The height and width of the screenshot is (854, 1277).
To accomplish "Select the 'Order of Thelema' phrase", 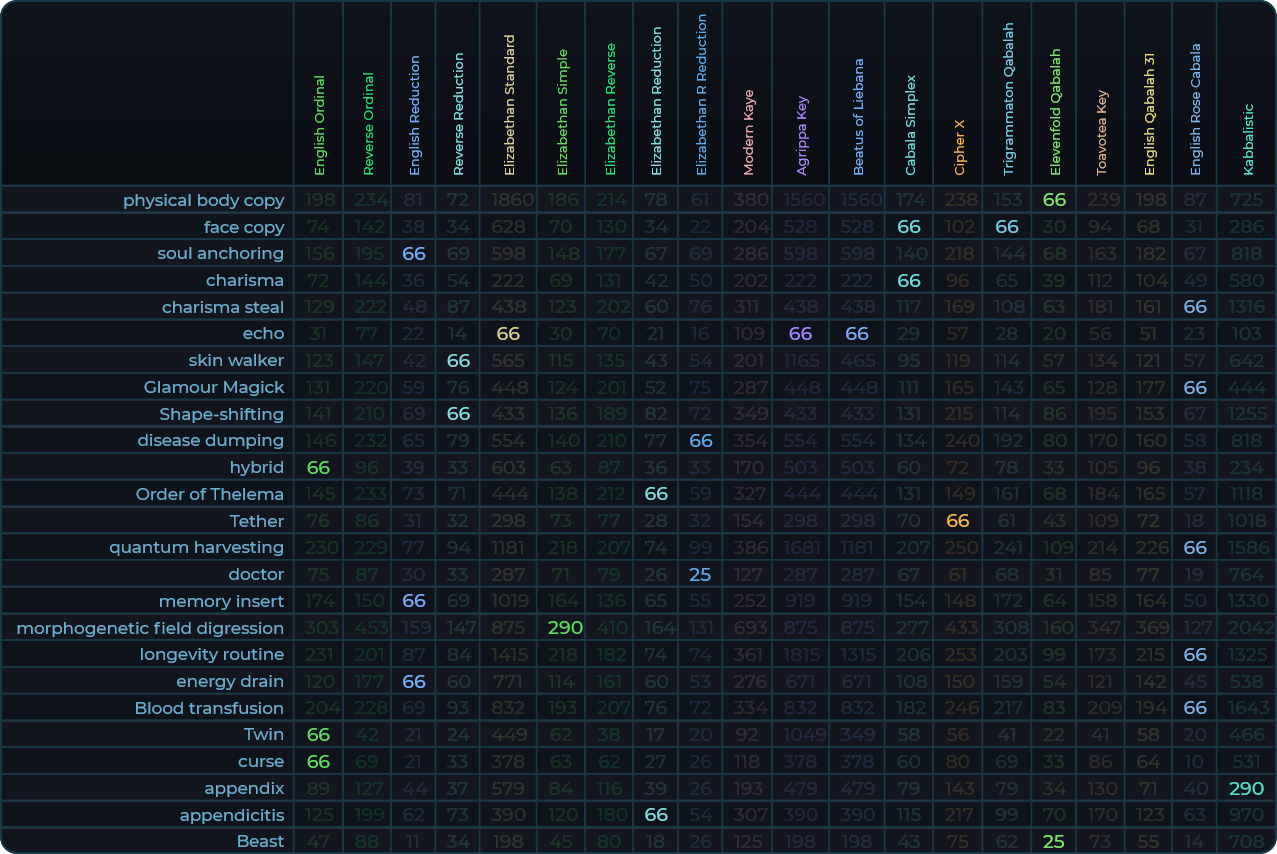I will click(x=210, y=494).
